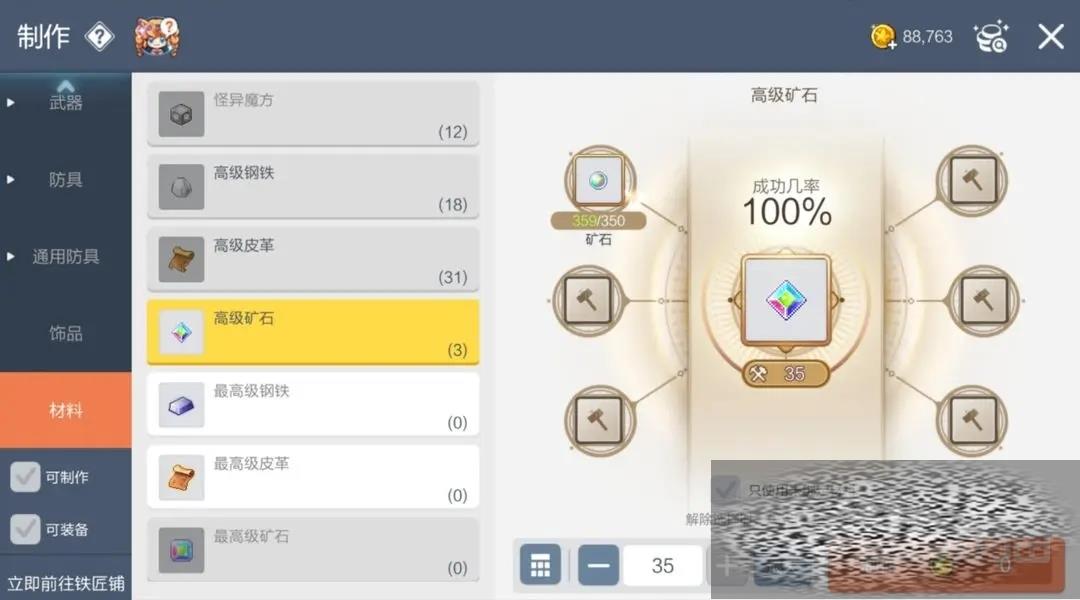The image size is (1080, 600).
Task: Click the top-right hammer slot
Action: coord(973,180)
